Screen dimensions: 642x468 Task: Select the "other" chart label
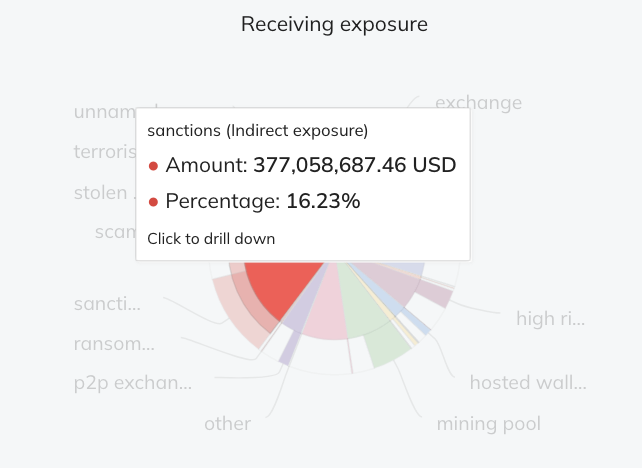coord(227,424)
